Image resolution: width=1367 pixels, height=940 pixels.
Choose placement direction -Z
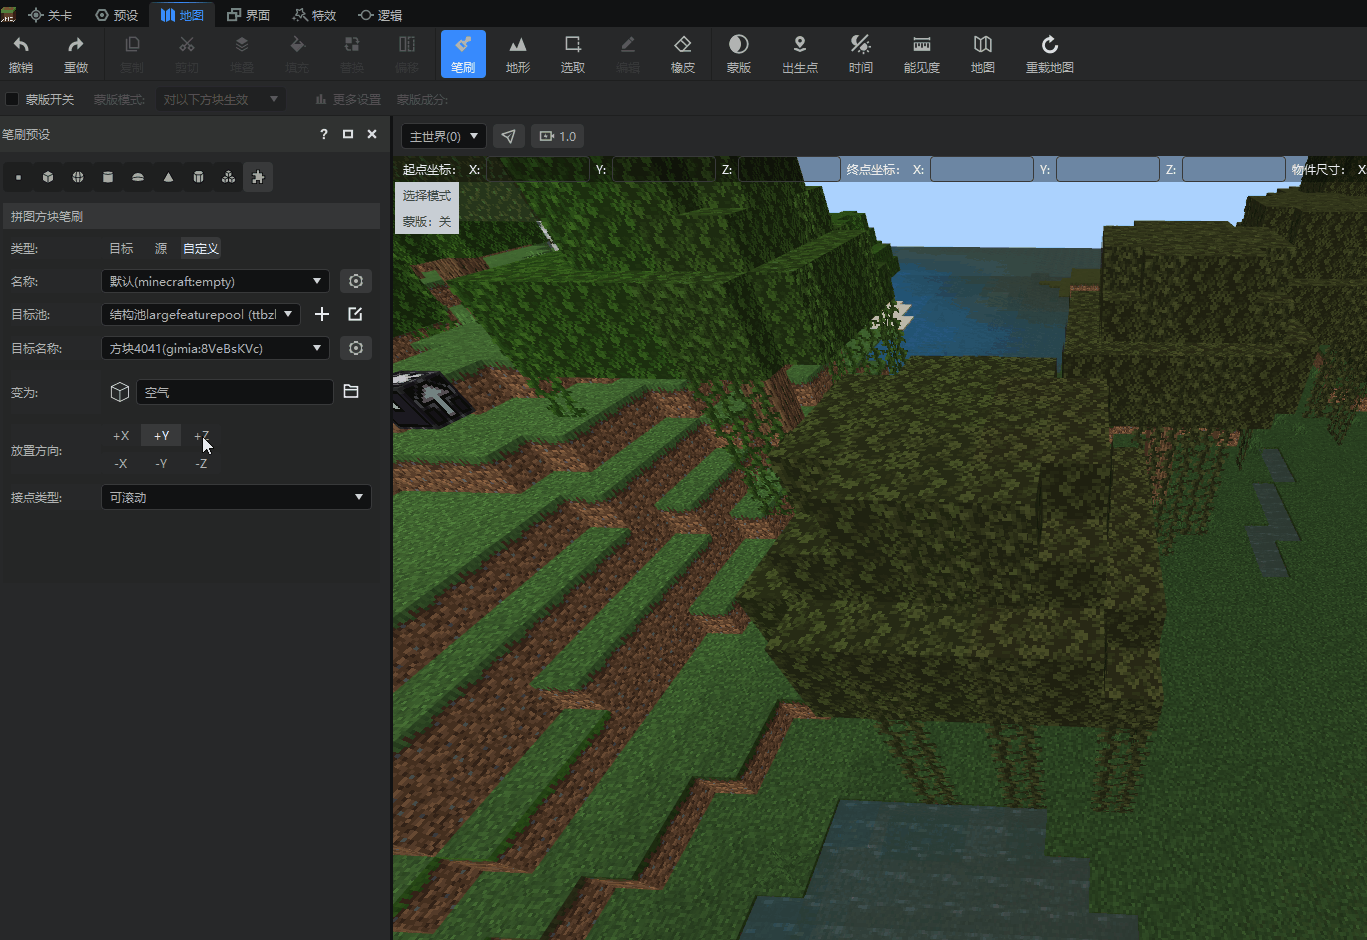[202, 464]
